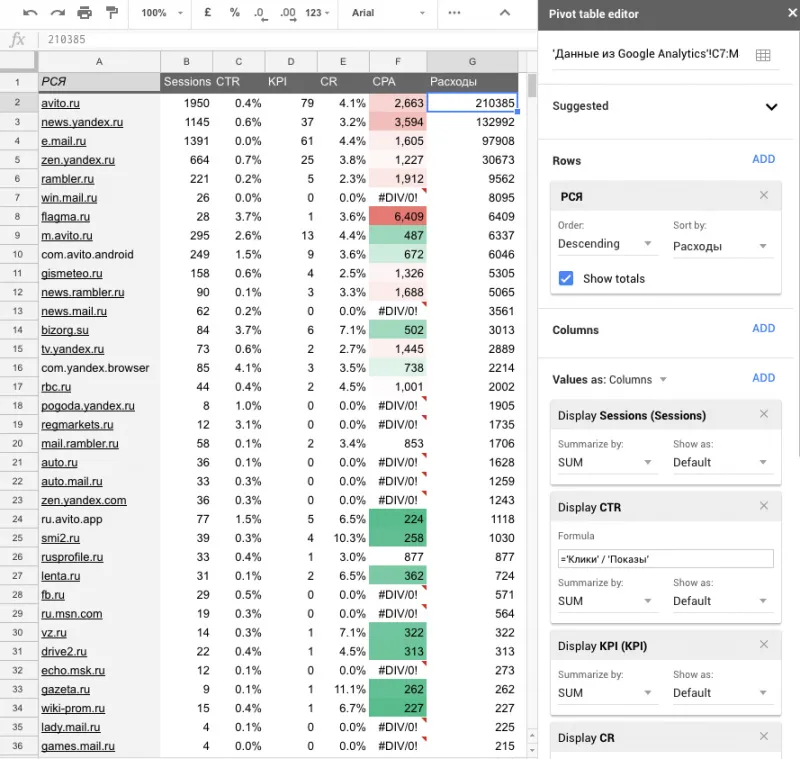800x759 pixels.
Task: Select the Paint format roller icon
Action: coord(112,13)
